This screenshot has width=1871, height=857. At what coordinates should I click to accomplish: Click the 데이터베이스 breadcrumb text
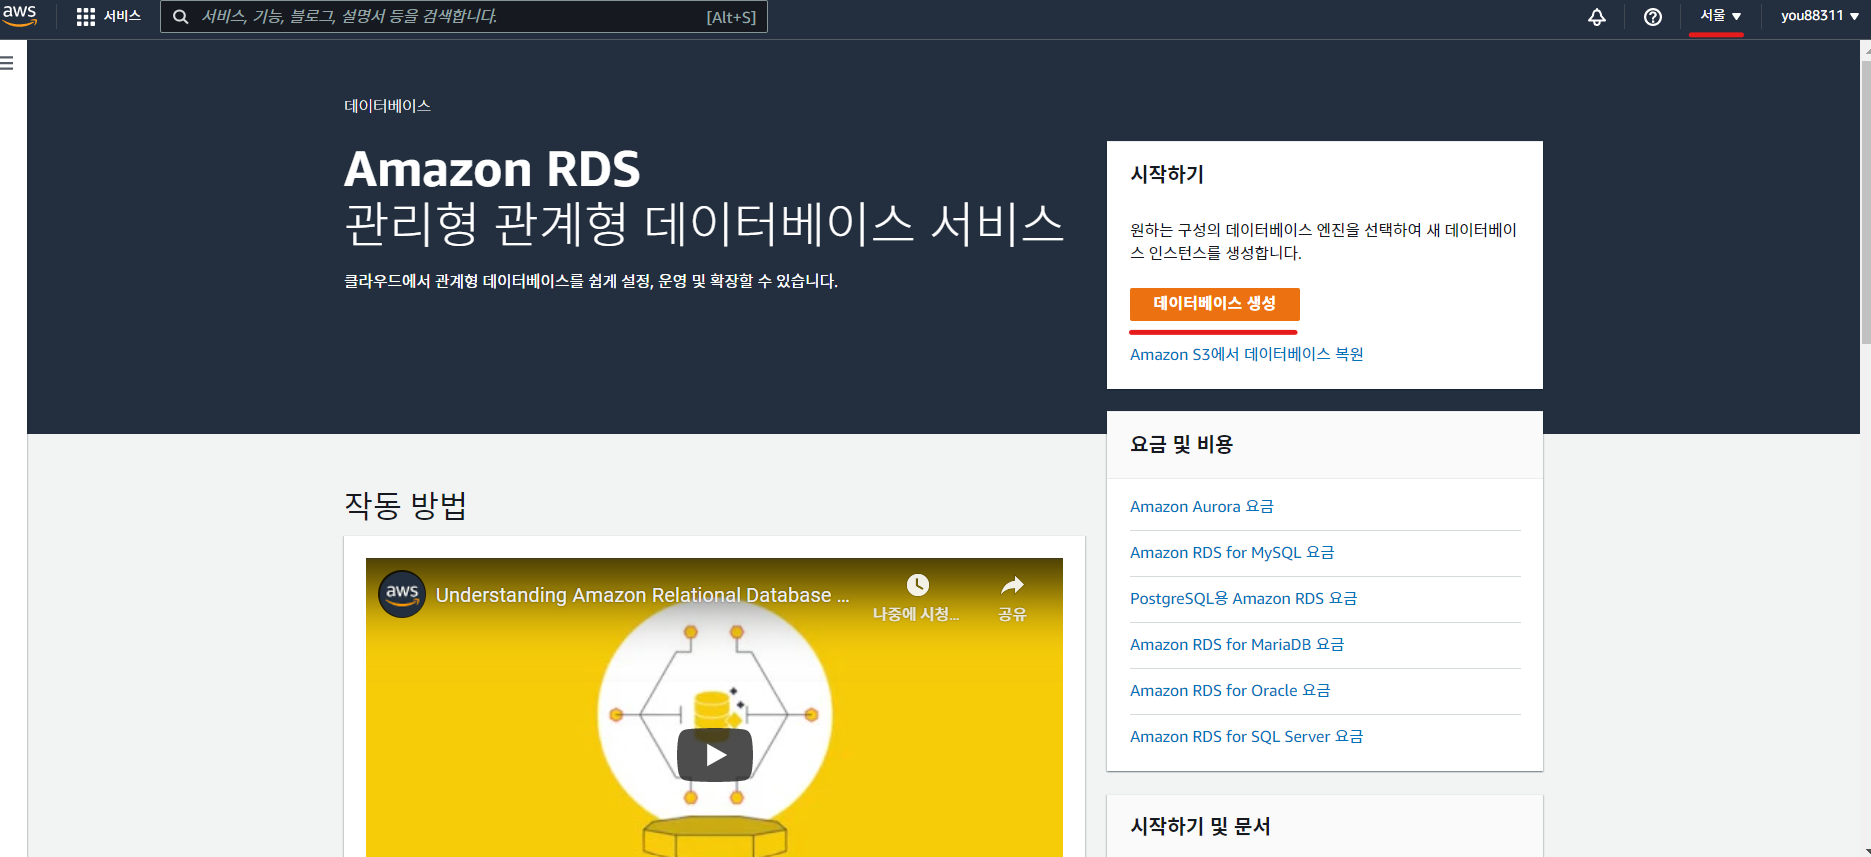click(x=387, y=106)
